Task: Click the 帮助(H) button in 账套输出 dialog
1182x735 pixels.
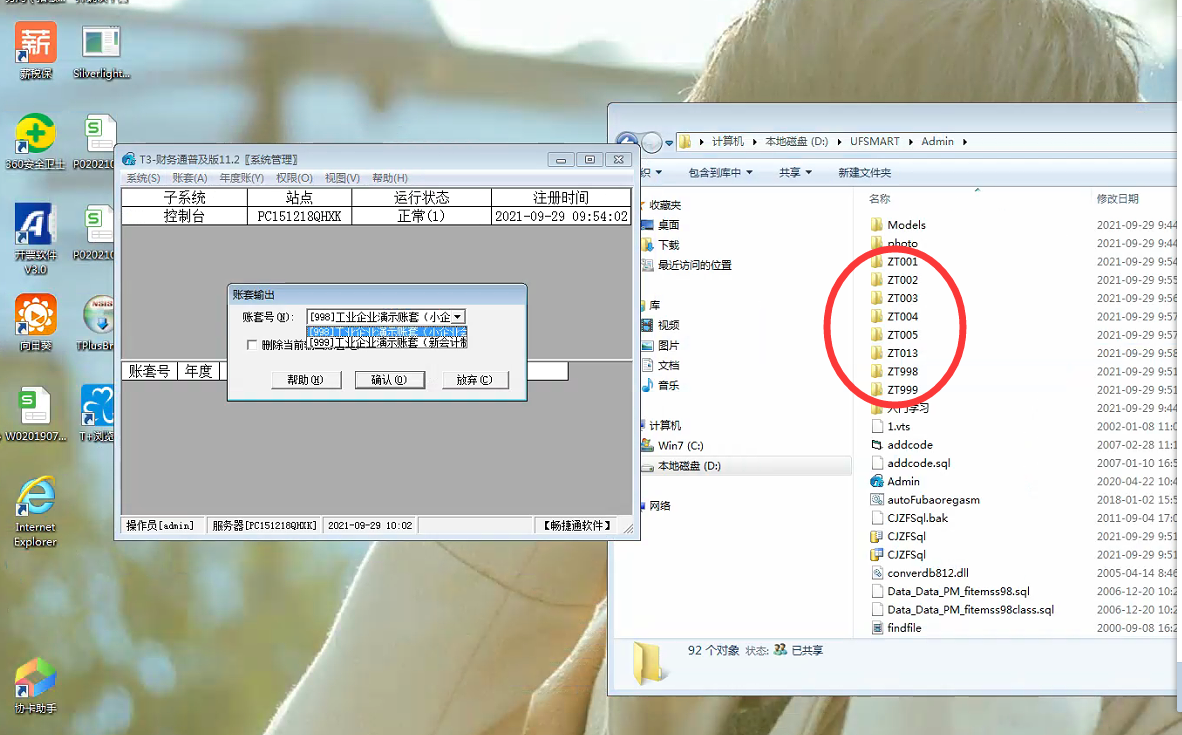Action: (x=305, y=380)
